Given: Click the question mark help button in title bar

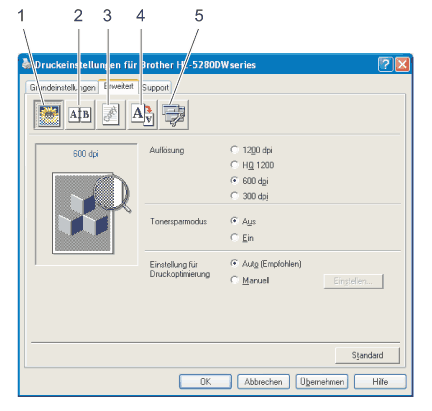Looking at the screenshot, I should (x=386, y=64).
